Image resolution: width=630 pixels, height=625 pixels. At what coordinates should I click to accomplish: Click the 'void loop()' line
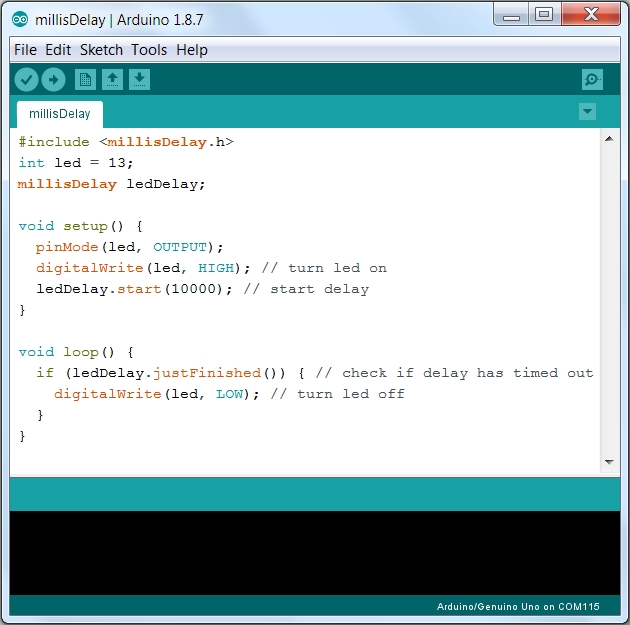[x=76, y=352]
